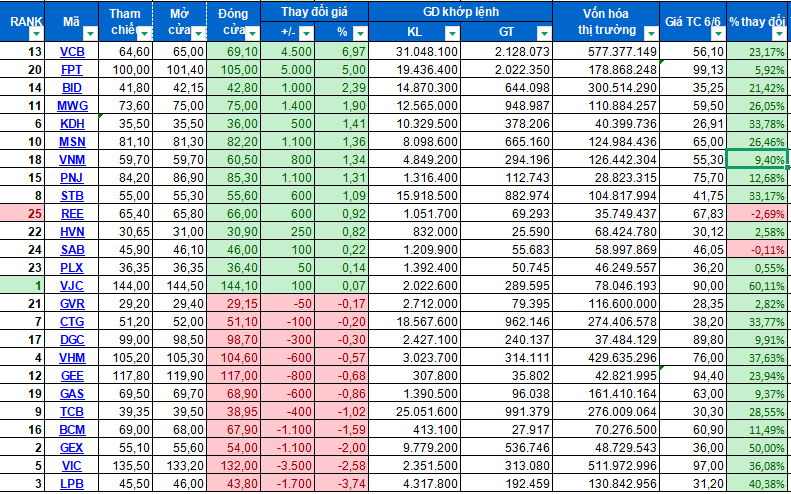Screen dimensions: 791x494
Task: Open the REE ticker link
Action: click(72, 214)
